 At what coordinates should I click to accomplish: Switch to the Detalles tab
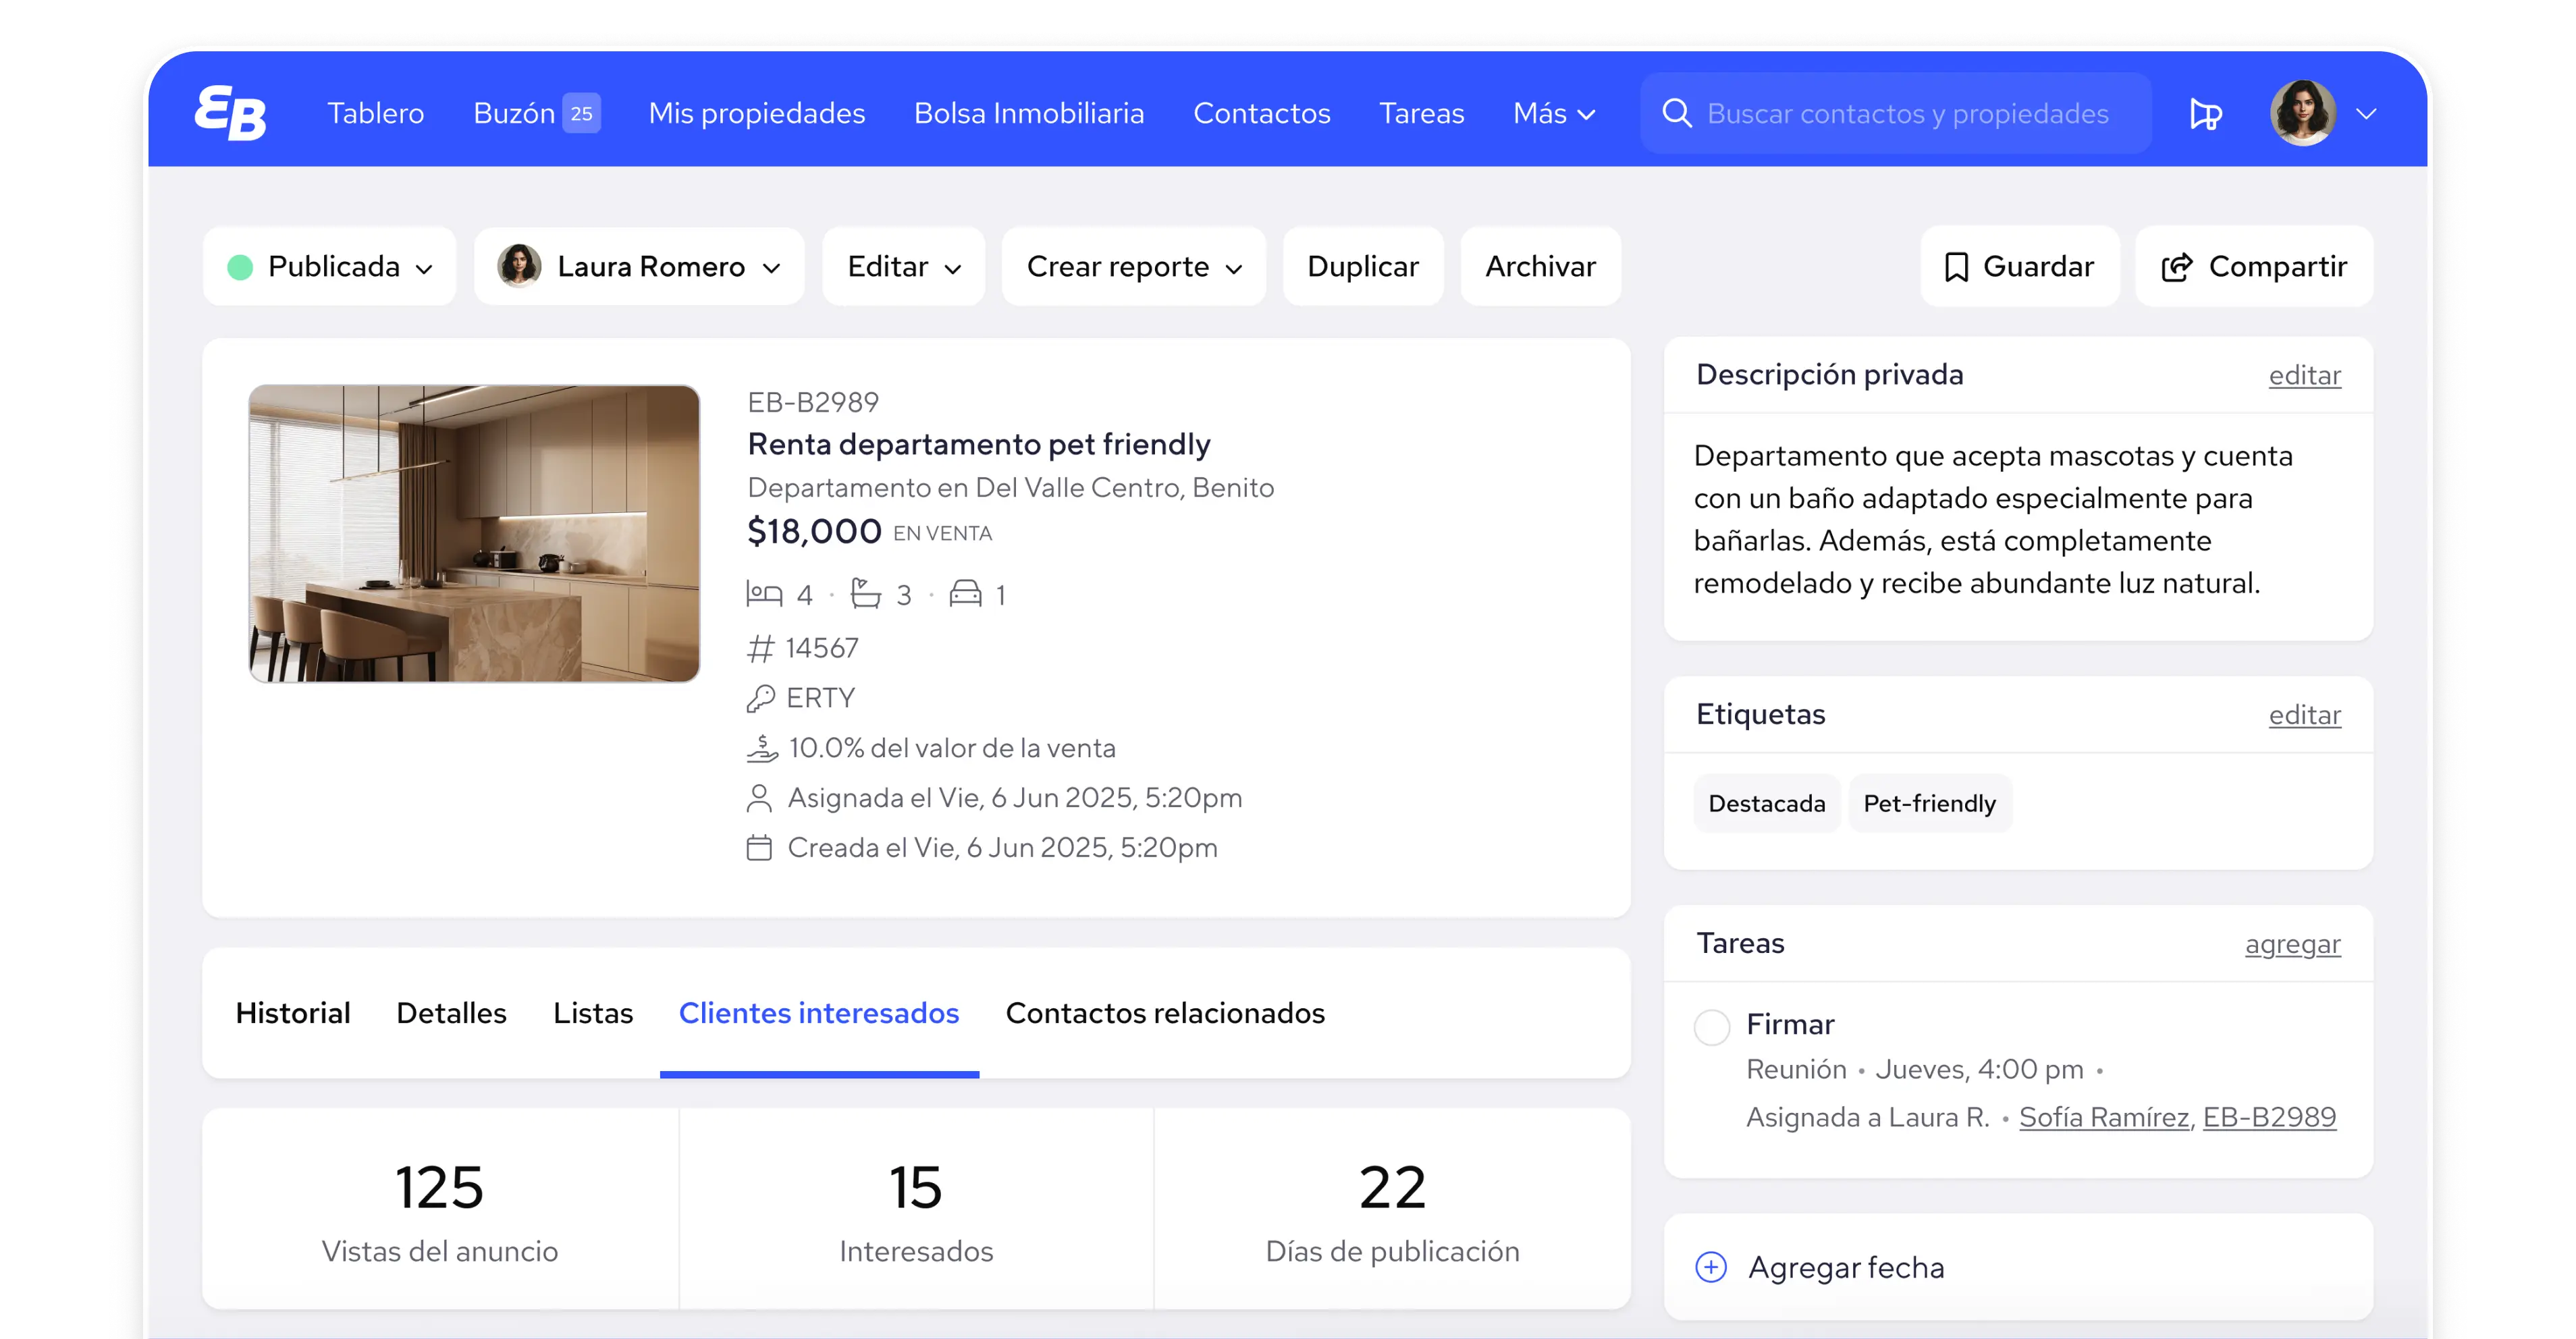tap(451, 1013)
